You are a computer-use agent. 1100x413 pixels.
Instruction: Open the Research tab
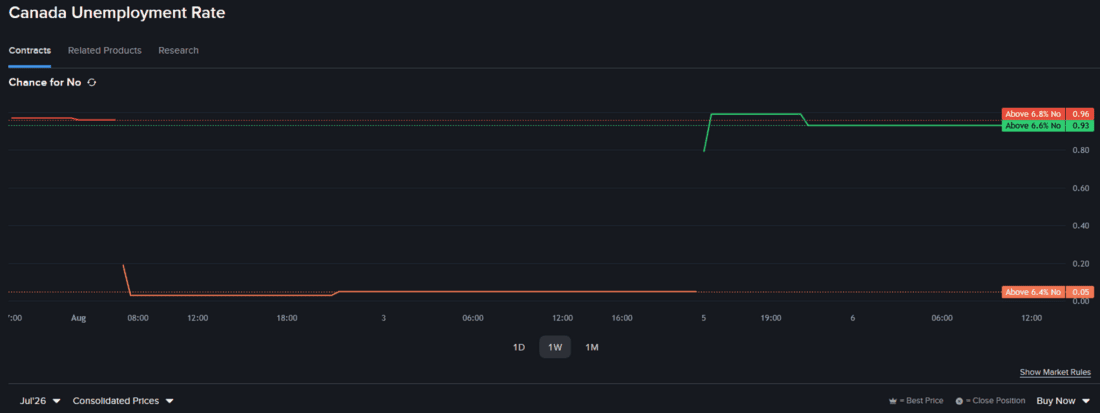[x=178, y=50]
